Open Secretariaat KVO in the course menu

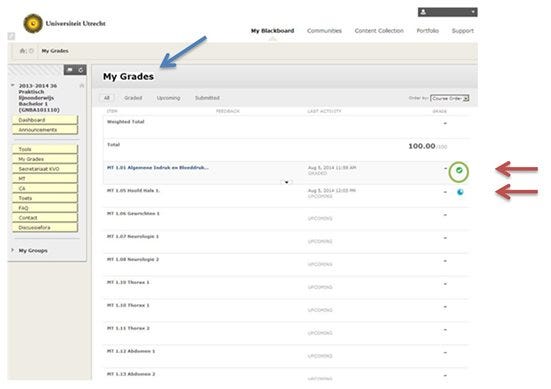45,169
